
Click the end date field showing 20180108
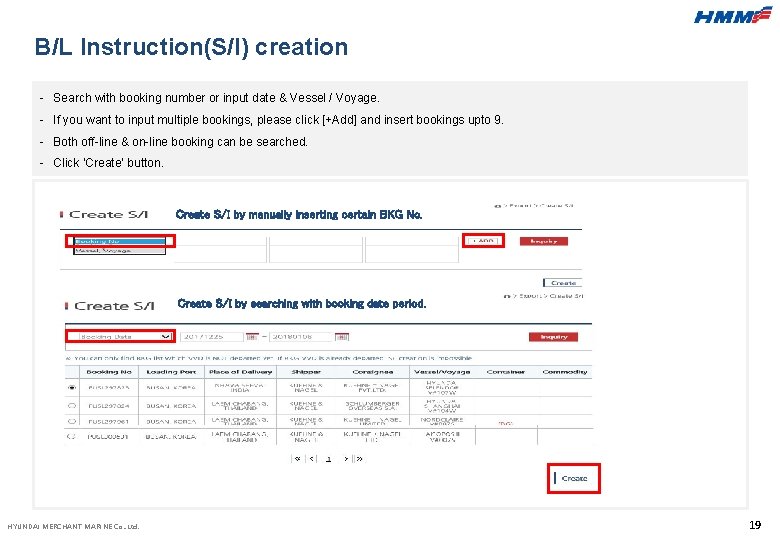pyautogui.click(x=300, y=337)
